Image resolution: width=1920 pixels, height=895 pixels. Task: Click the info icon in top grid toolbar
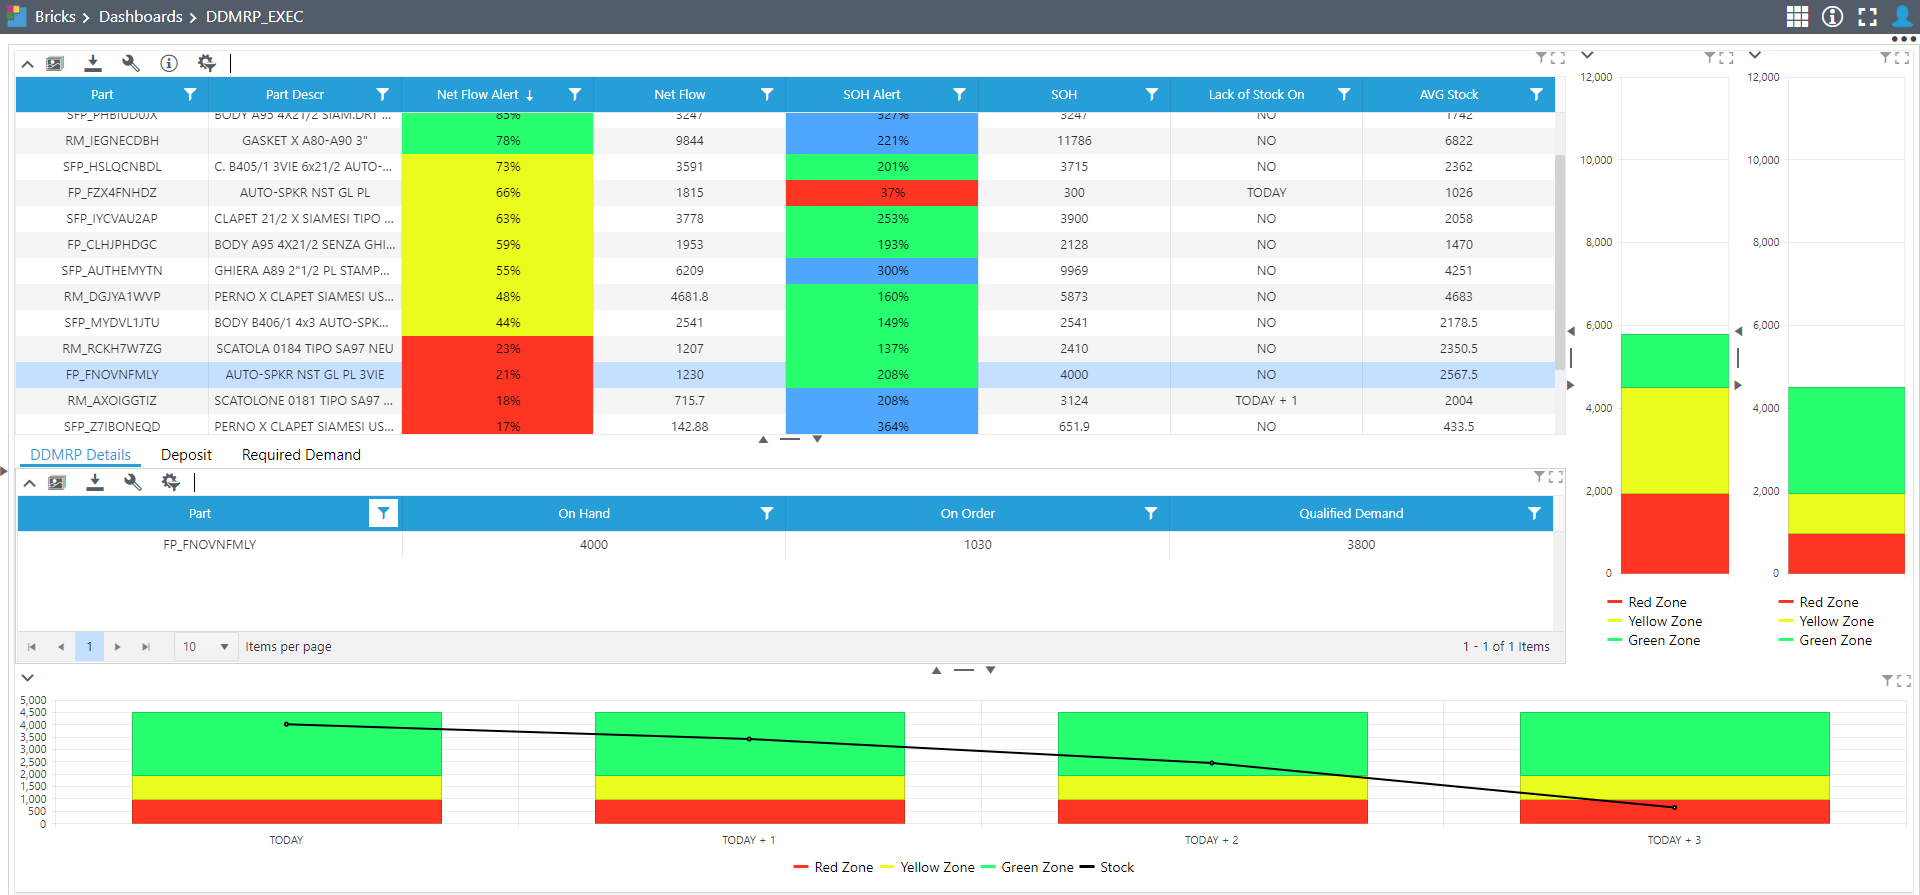pyautogui.click(x=169, y=63)
